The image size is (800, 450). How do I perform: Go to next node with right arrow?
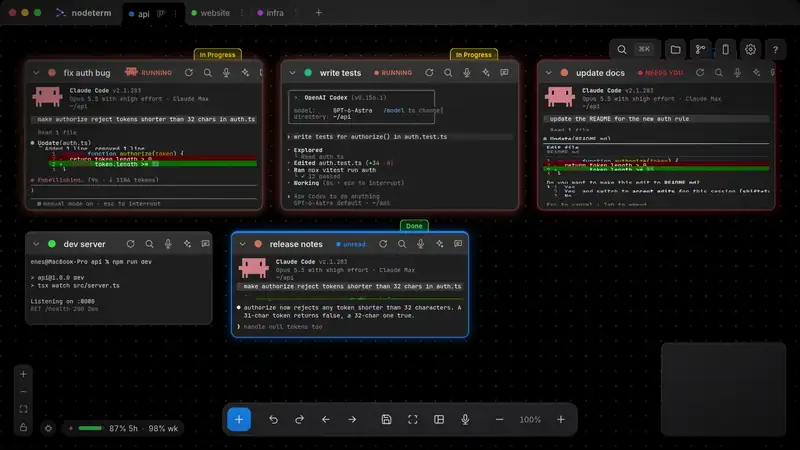click(352, 419)
